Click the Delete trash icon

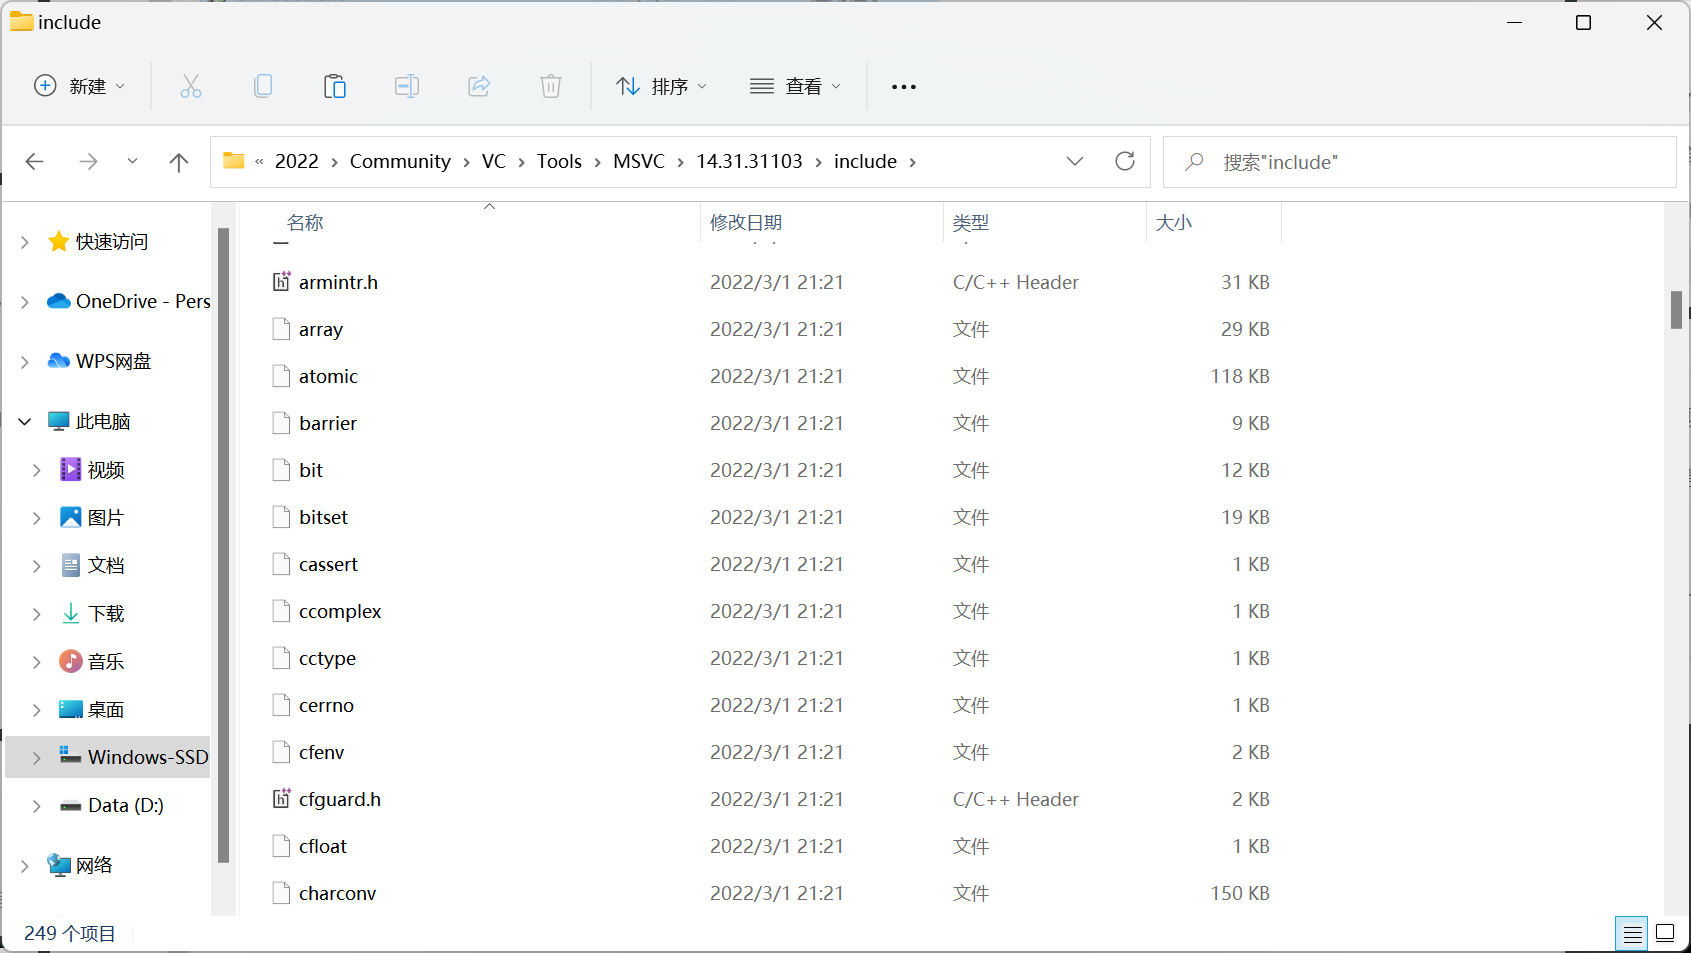[551, 86]
